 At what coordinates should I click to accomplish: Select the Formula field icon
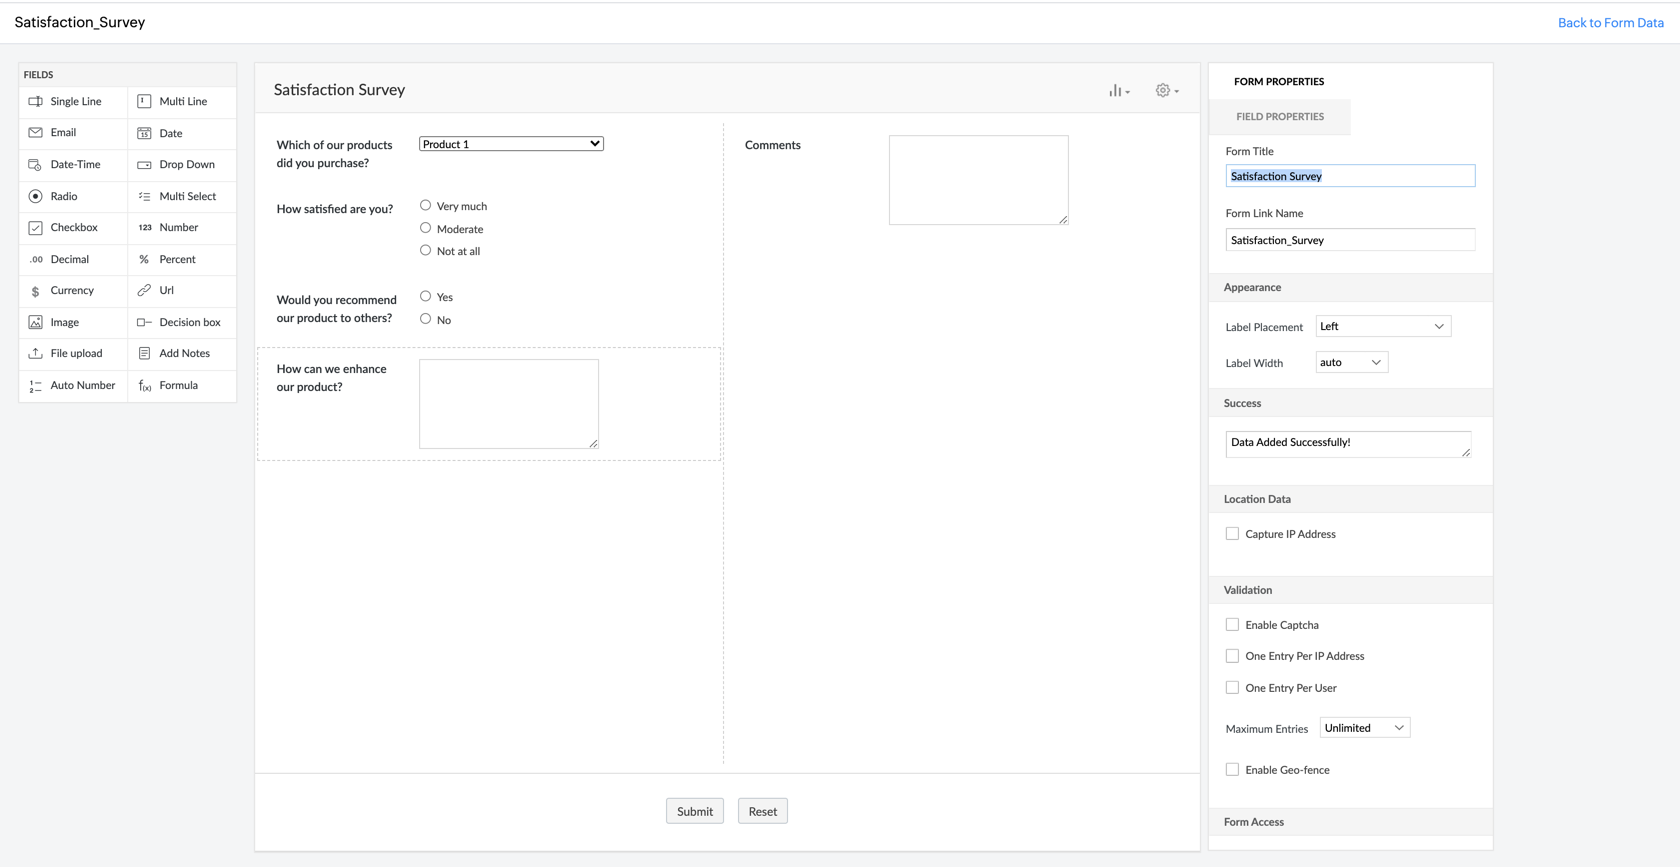click(144, 385)
